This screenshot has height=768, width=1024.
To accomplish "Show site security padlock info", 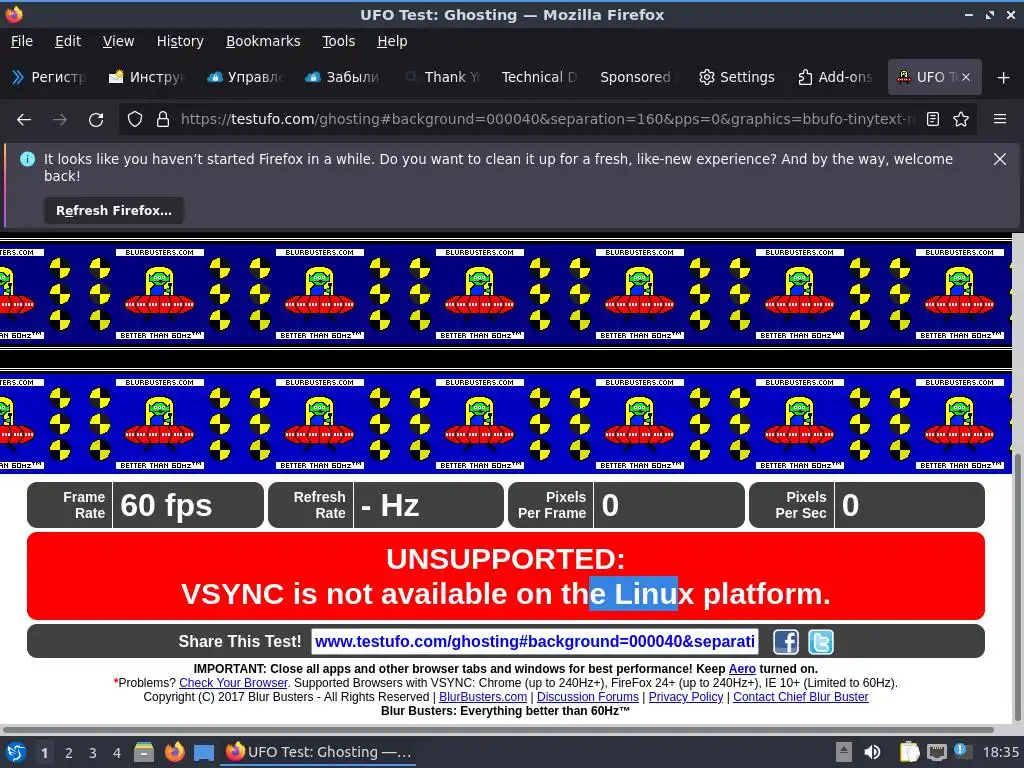I will [x=163, y=120].
